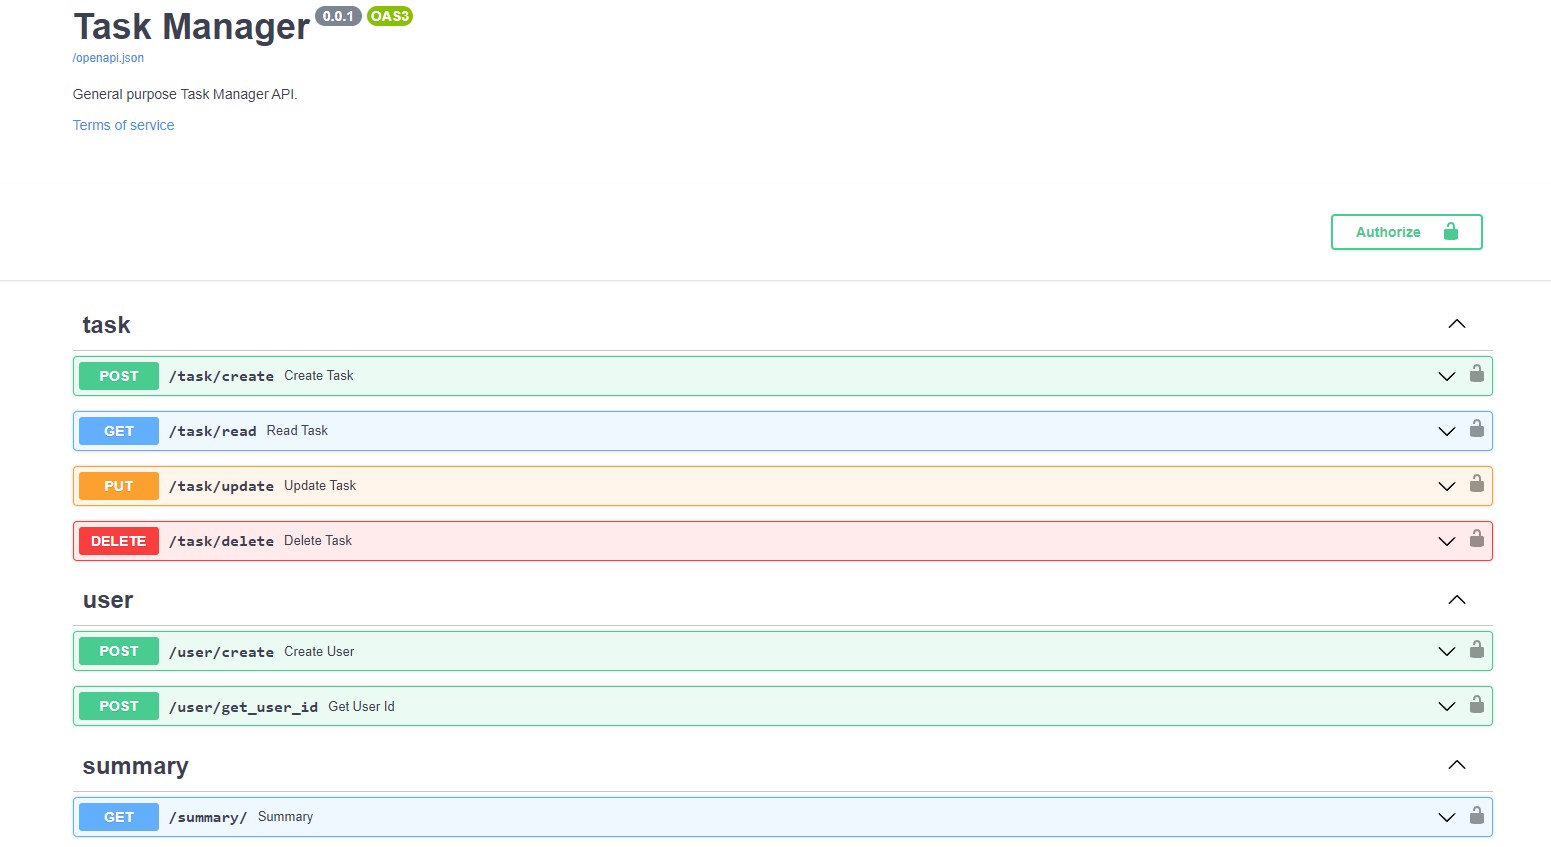This screenshot has height=847, width=1551.
Task: Click the GET badge for /summary/
Action: [119, 817]
